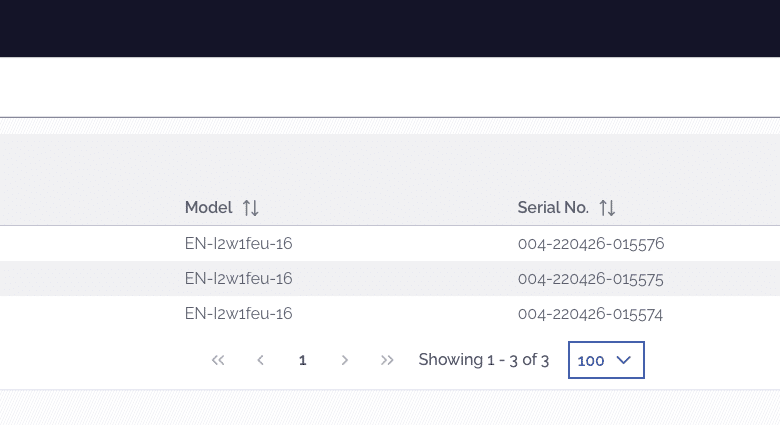Click first row model EN-l2w1feu-16
Screen dimensions: 780x425
click(x=238, y=243)
